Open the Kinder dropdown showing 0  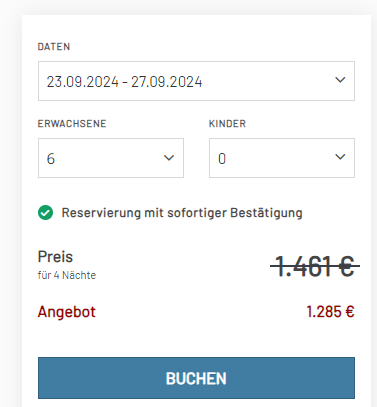tap(282, 158)
